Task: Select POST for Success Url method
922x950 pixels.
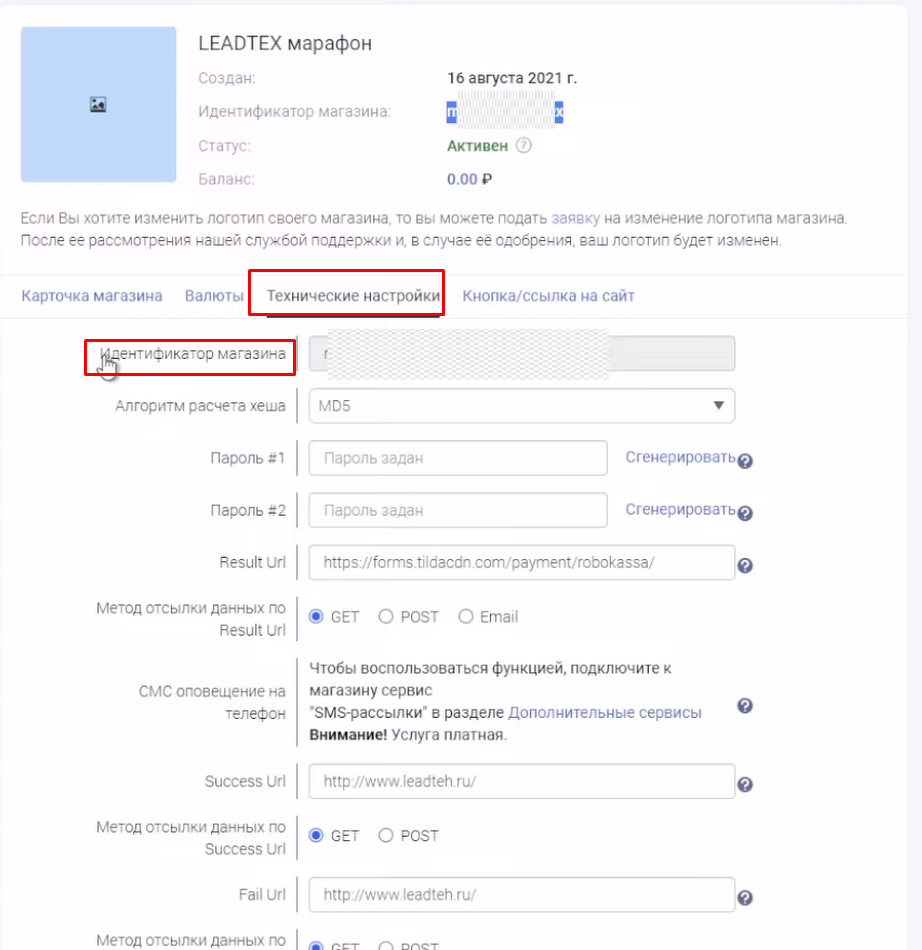Action: coord(386,836)
